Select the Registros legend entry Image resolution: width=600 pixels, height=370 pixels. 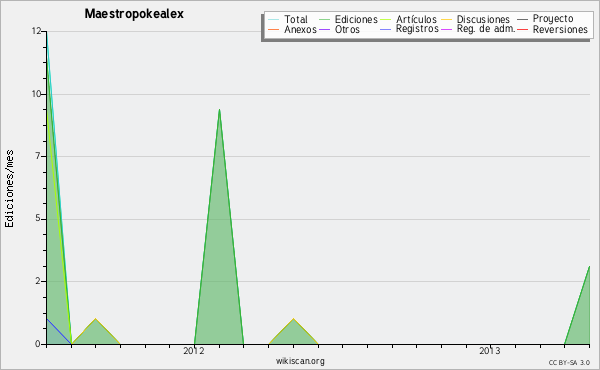click(417, 29)
